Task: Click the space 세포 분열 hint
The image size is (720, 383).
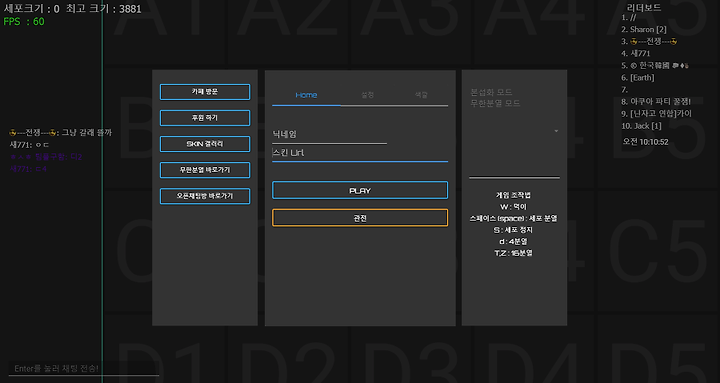Action: (x=513, y=218)
